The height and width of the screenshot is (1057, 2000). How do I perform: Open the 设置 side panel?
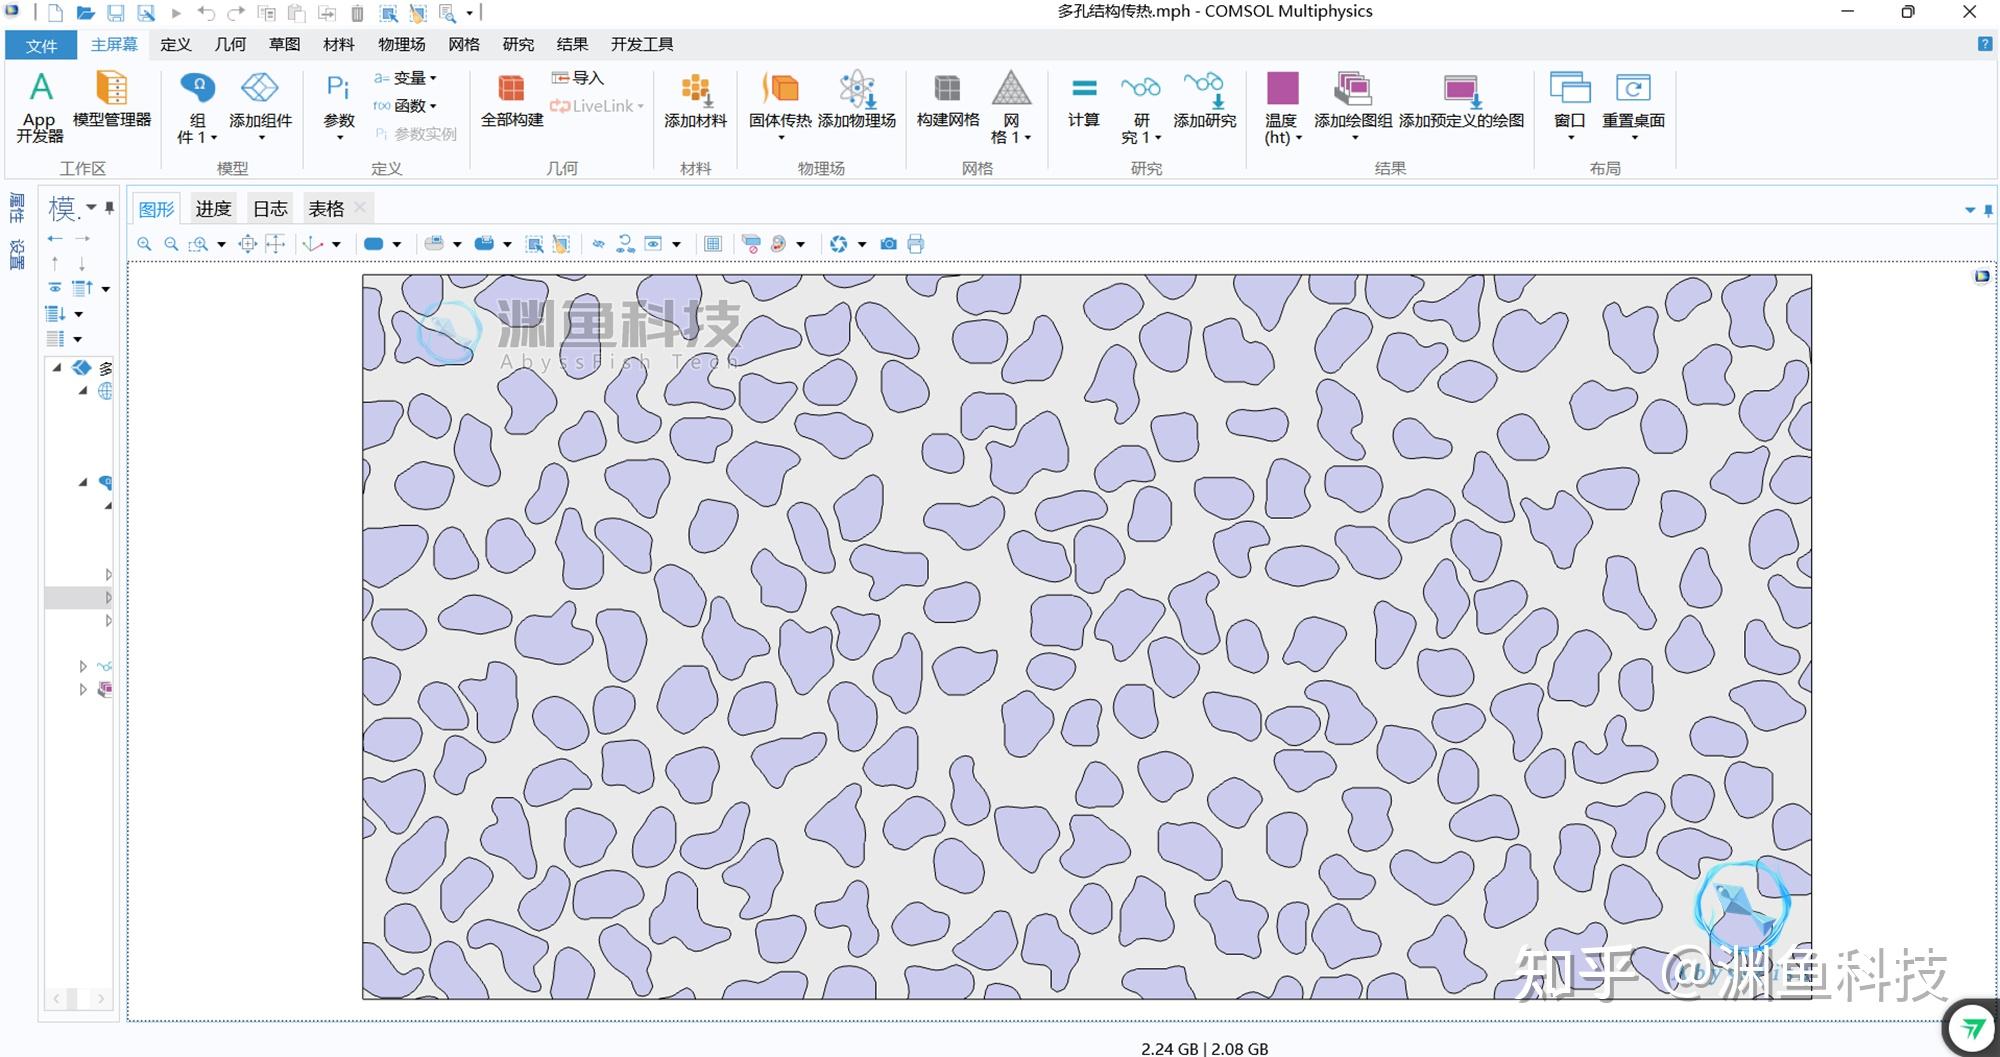pos(17,255)
